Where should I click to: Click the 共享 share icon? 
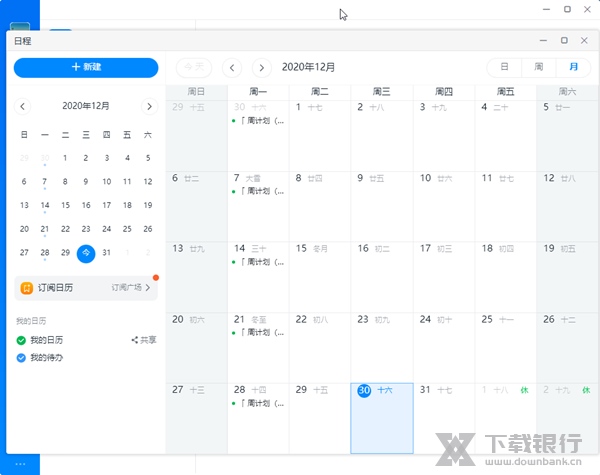coord(135,340)
